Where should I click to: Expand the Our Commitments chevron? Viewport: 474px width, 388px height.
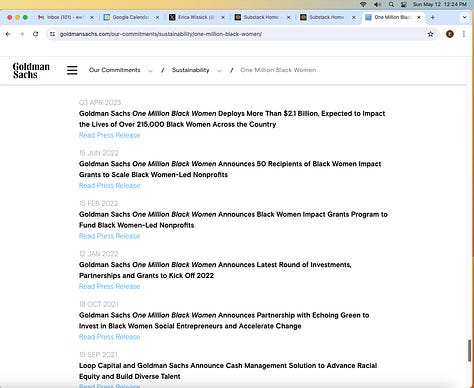[150, 70]
